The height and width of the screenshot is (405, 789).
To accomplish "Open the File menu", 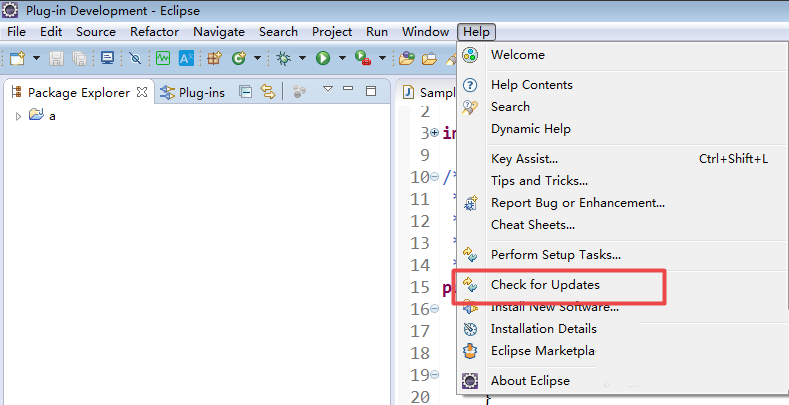I will click(16, 32).
